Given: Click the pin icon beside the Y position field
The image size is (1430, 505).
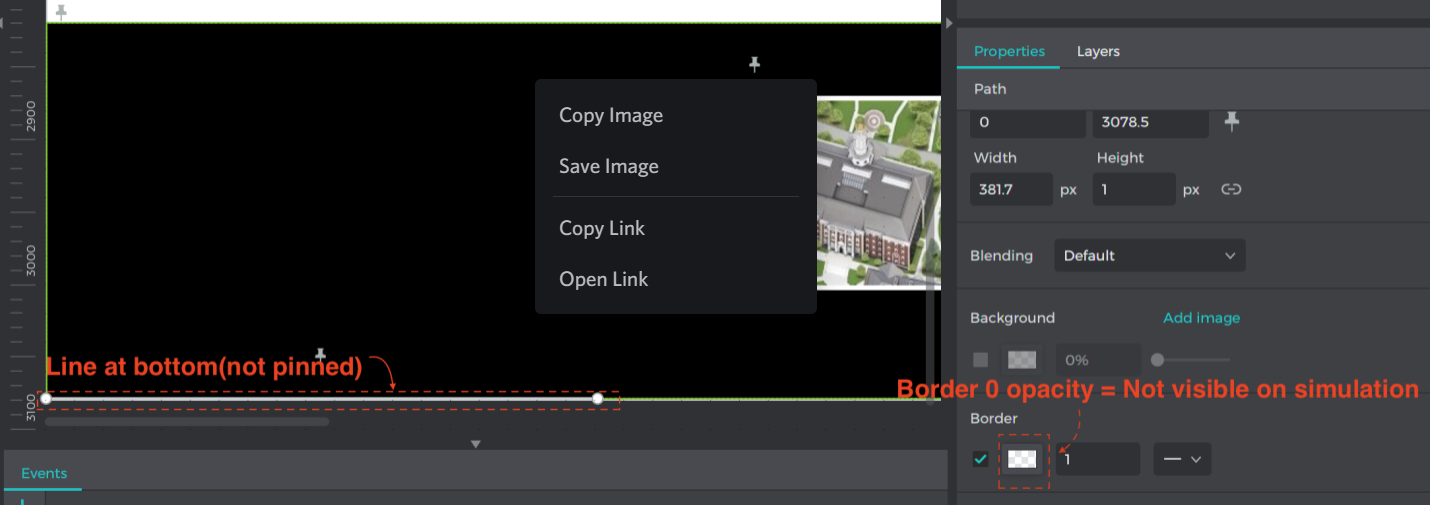Looking at the screenshot, I should [1232, 121].
